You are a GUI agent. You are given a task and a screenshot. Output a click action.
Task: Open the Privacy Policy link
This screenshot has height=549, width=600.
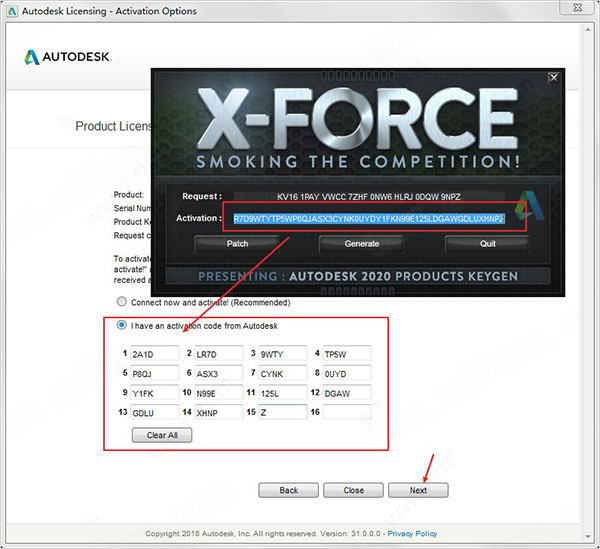click(x=412, y=534)
